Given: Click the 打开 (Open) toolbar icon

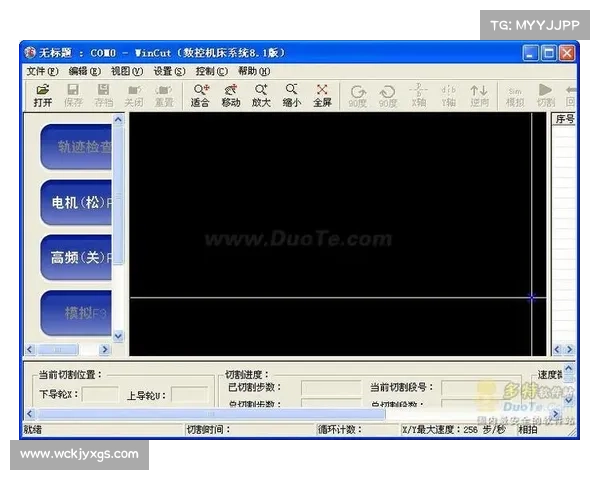Looking at the screenshot, I should (42, 95).
